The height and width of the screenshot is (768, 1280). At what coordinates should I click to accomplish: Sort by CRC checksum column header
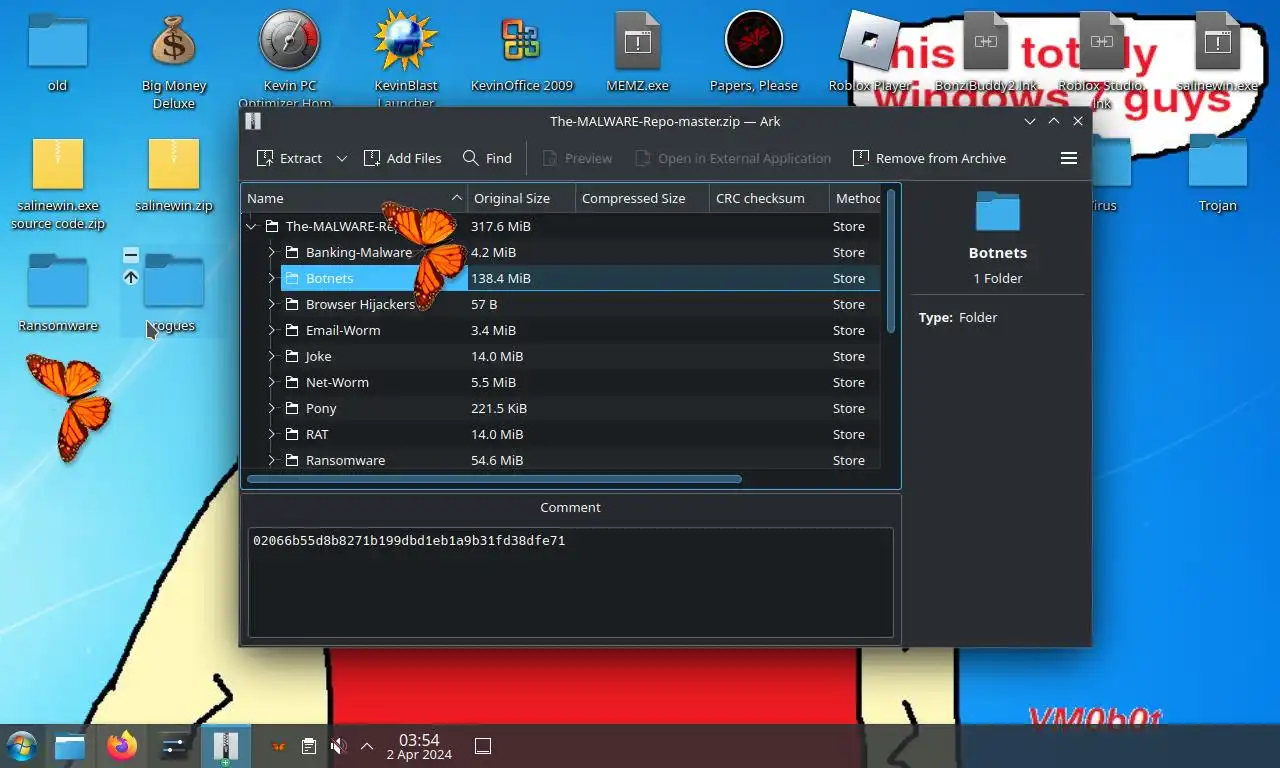point(770,198)
